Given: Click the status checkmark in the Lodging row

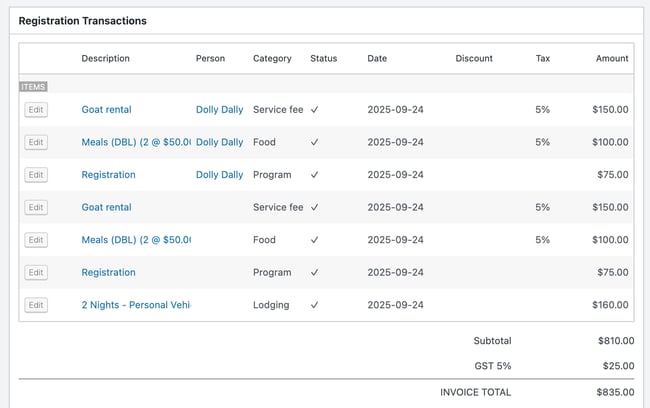Looking at the screenshot, I should point(315,305).
